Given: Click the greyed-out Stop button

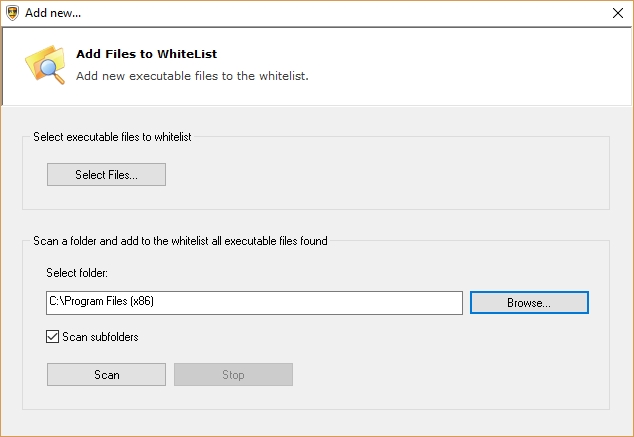Looking at the screenshot, I should tap(233, 375).
